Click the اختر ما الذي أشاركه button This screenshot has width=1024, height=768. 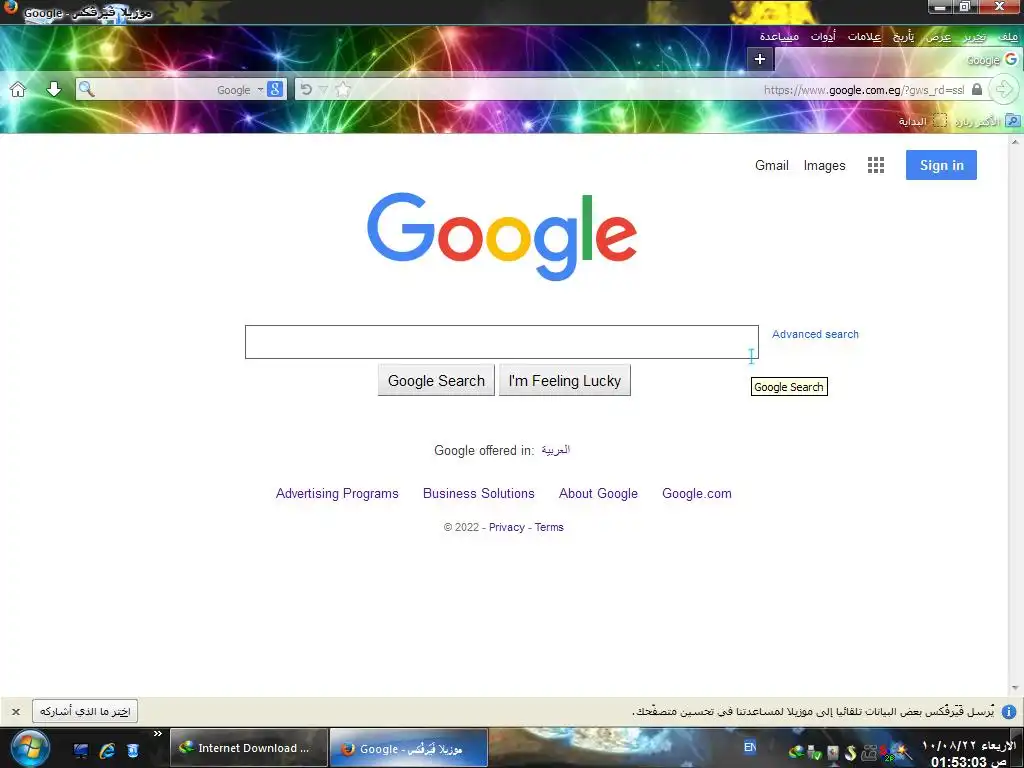[x=85, y=711]
